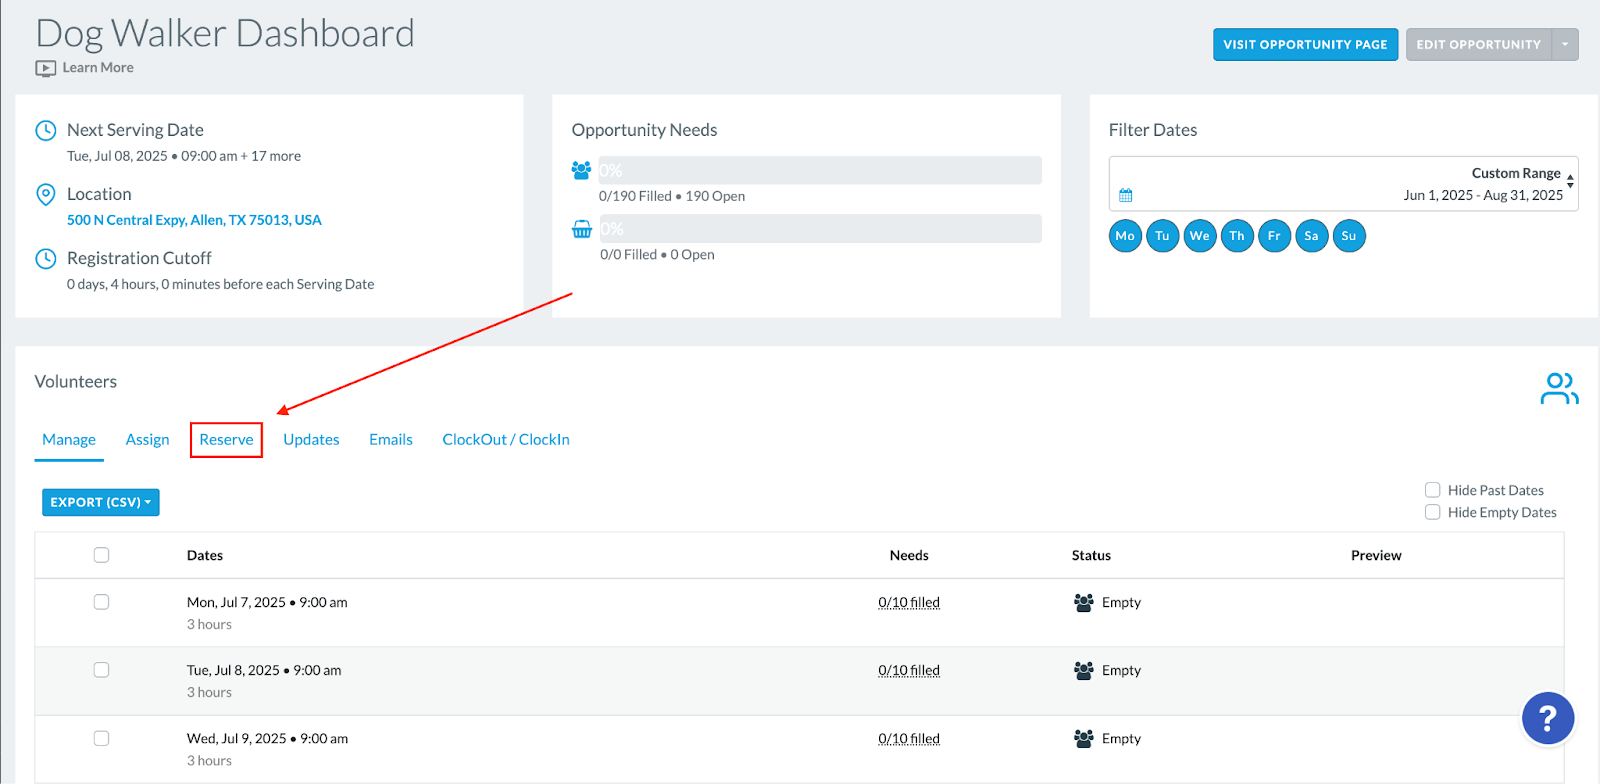
Task: Check the box for Mon, Jul 7, 2025
Action: 101,602
